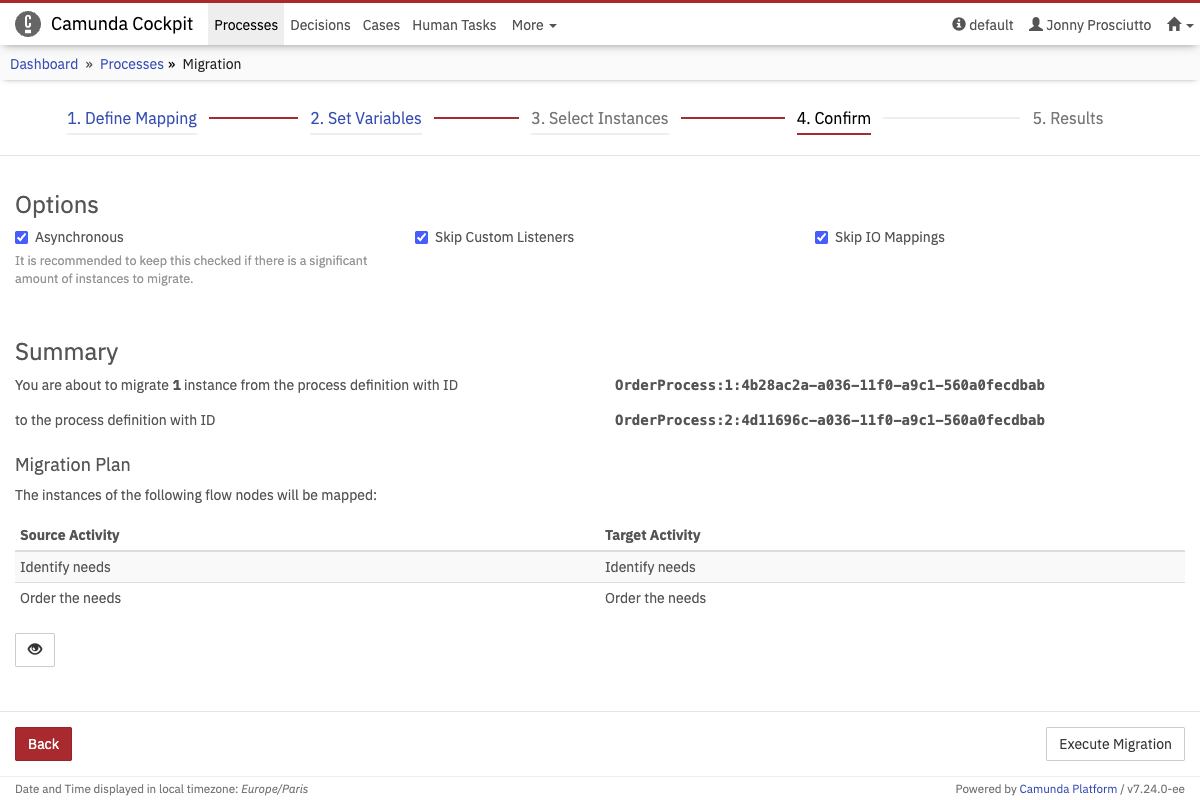This screenshot has height=800, width=1200.
Task: Click Execute Migration button
Action: [1115, 744]
